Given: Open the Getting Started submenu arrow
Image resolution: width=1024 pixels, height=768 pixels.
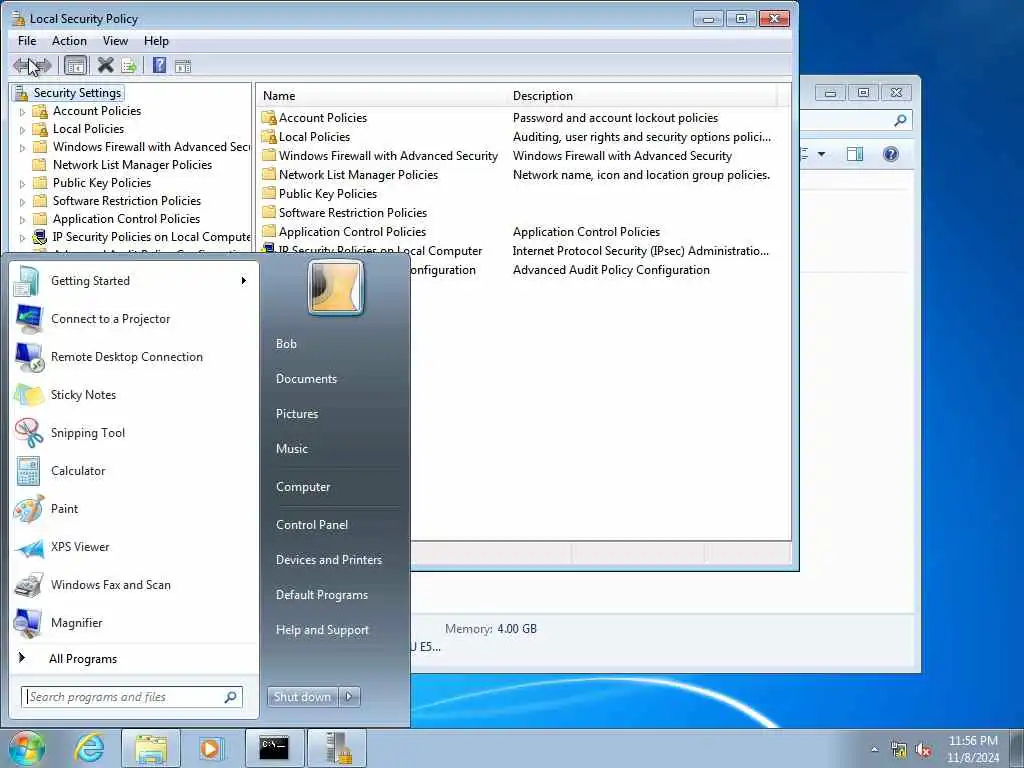Looking at the screenshot, I should click(243, 281).
